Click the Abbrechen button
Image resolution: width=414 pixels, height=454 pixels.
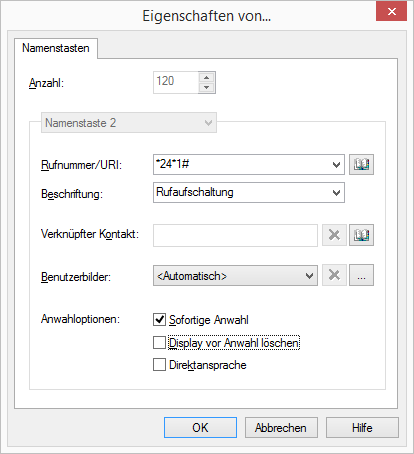coord(281,427)
